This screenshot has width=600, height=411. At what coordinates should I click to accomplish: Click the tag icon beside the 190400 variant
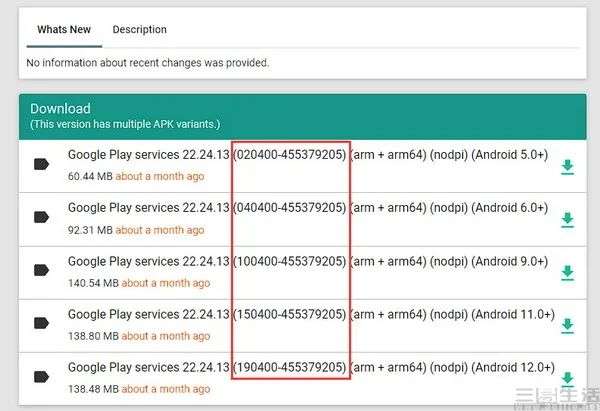click(41, 377)
